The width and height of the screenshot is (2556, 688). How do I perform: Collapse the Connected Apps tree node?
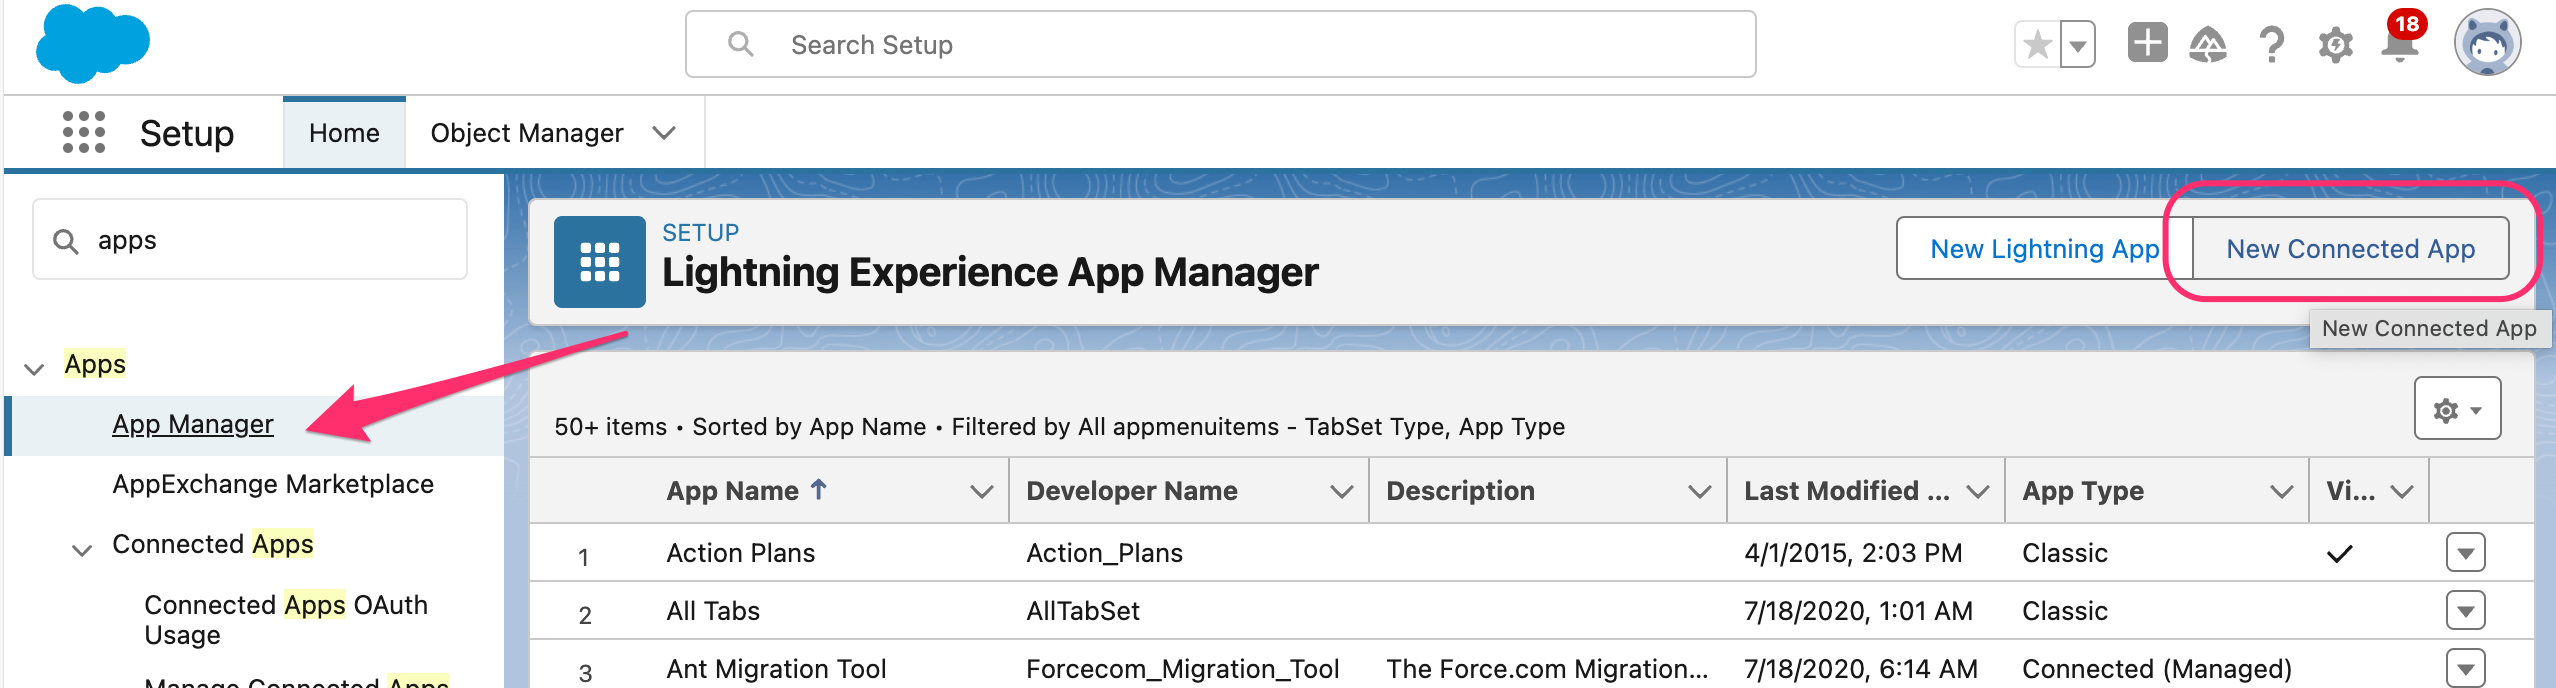pyautogui.click(x=82, y=549)
